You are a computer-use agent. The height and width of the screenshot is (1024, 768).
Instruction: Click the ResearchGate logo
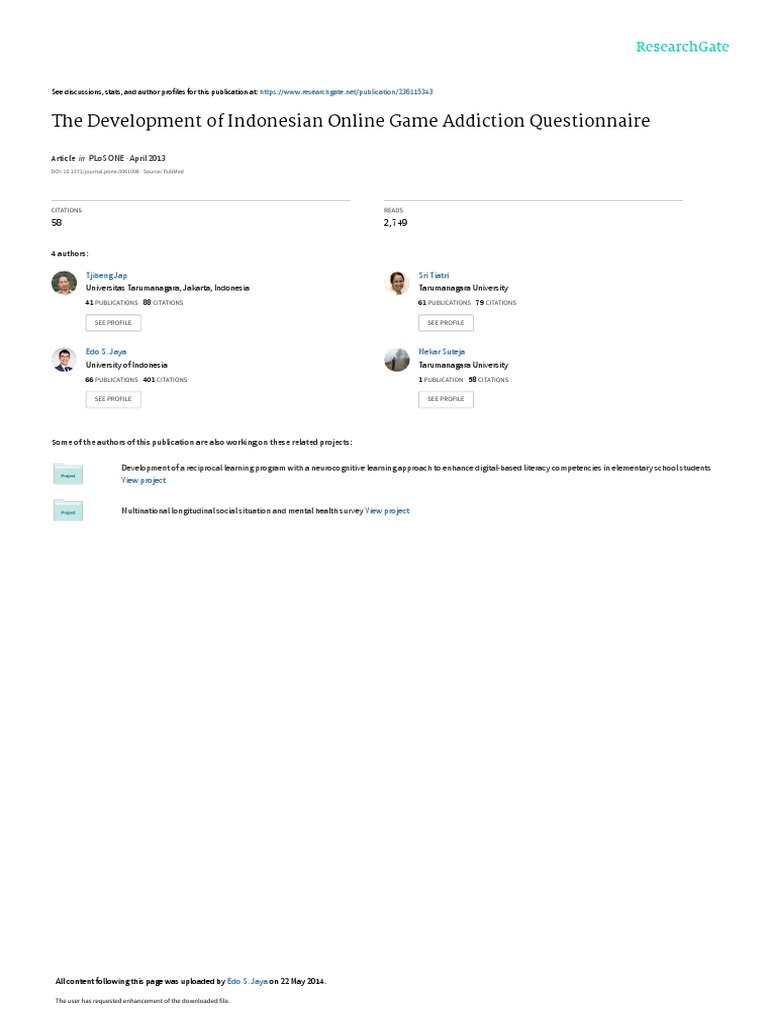coord(682,47)
